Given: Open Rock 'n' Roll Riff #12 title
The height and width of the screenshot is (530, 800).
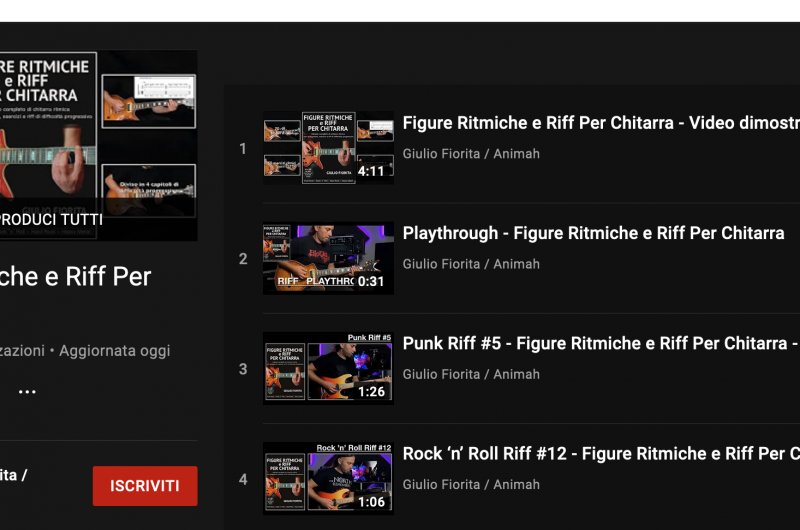Looking at the screenshot, I should pyautogui.click(x=601, y=453).
